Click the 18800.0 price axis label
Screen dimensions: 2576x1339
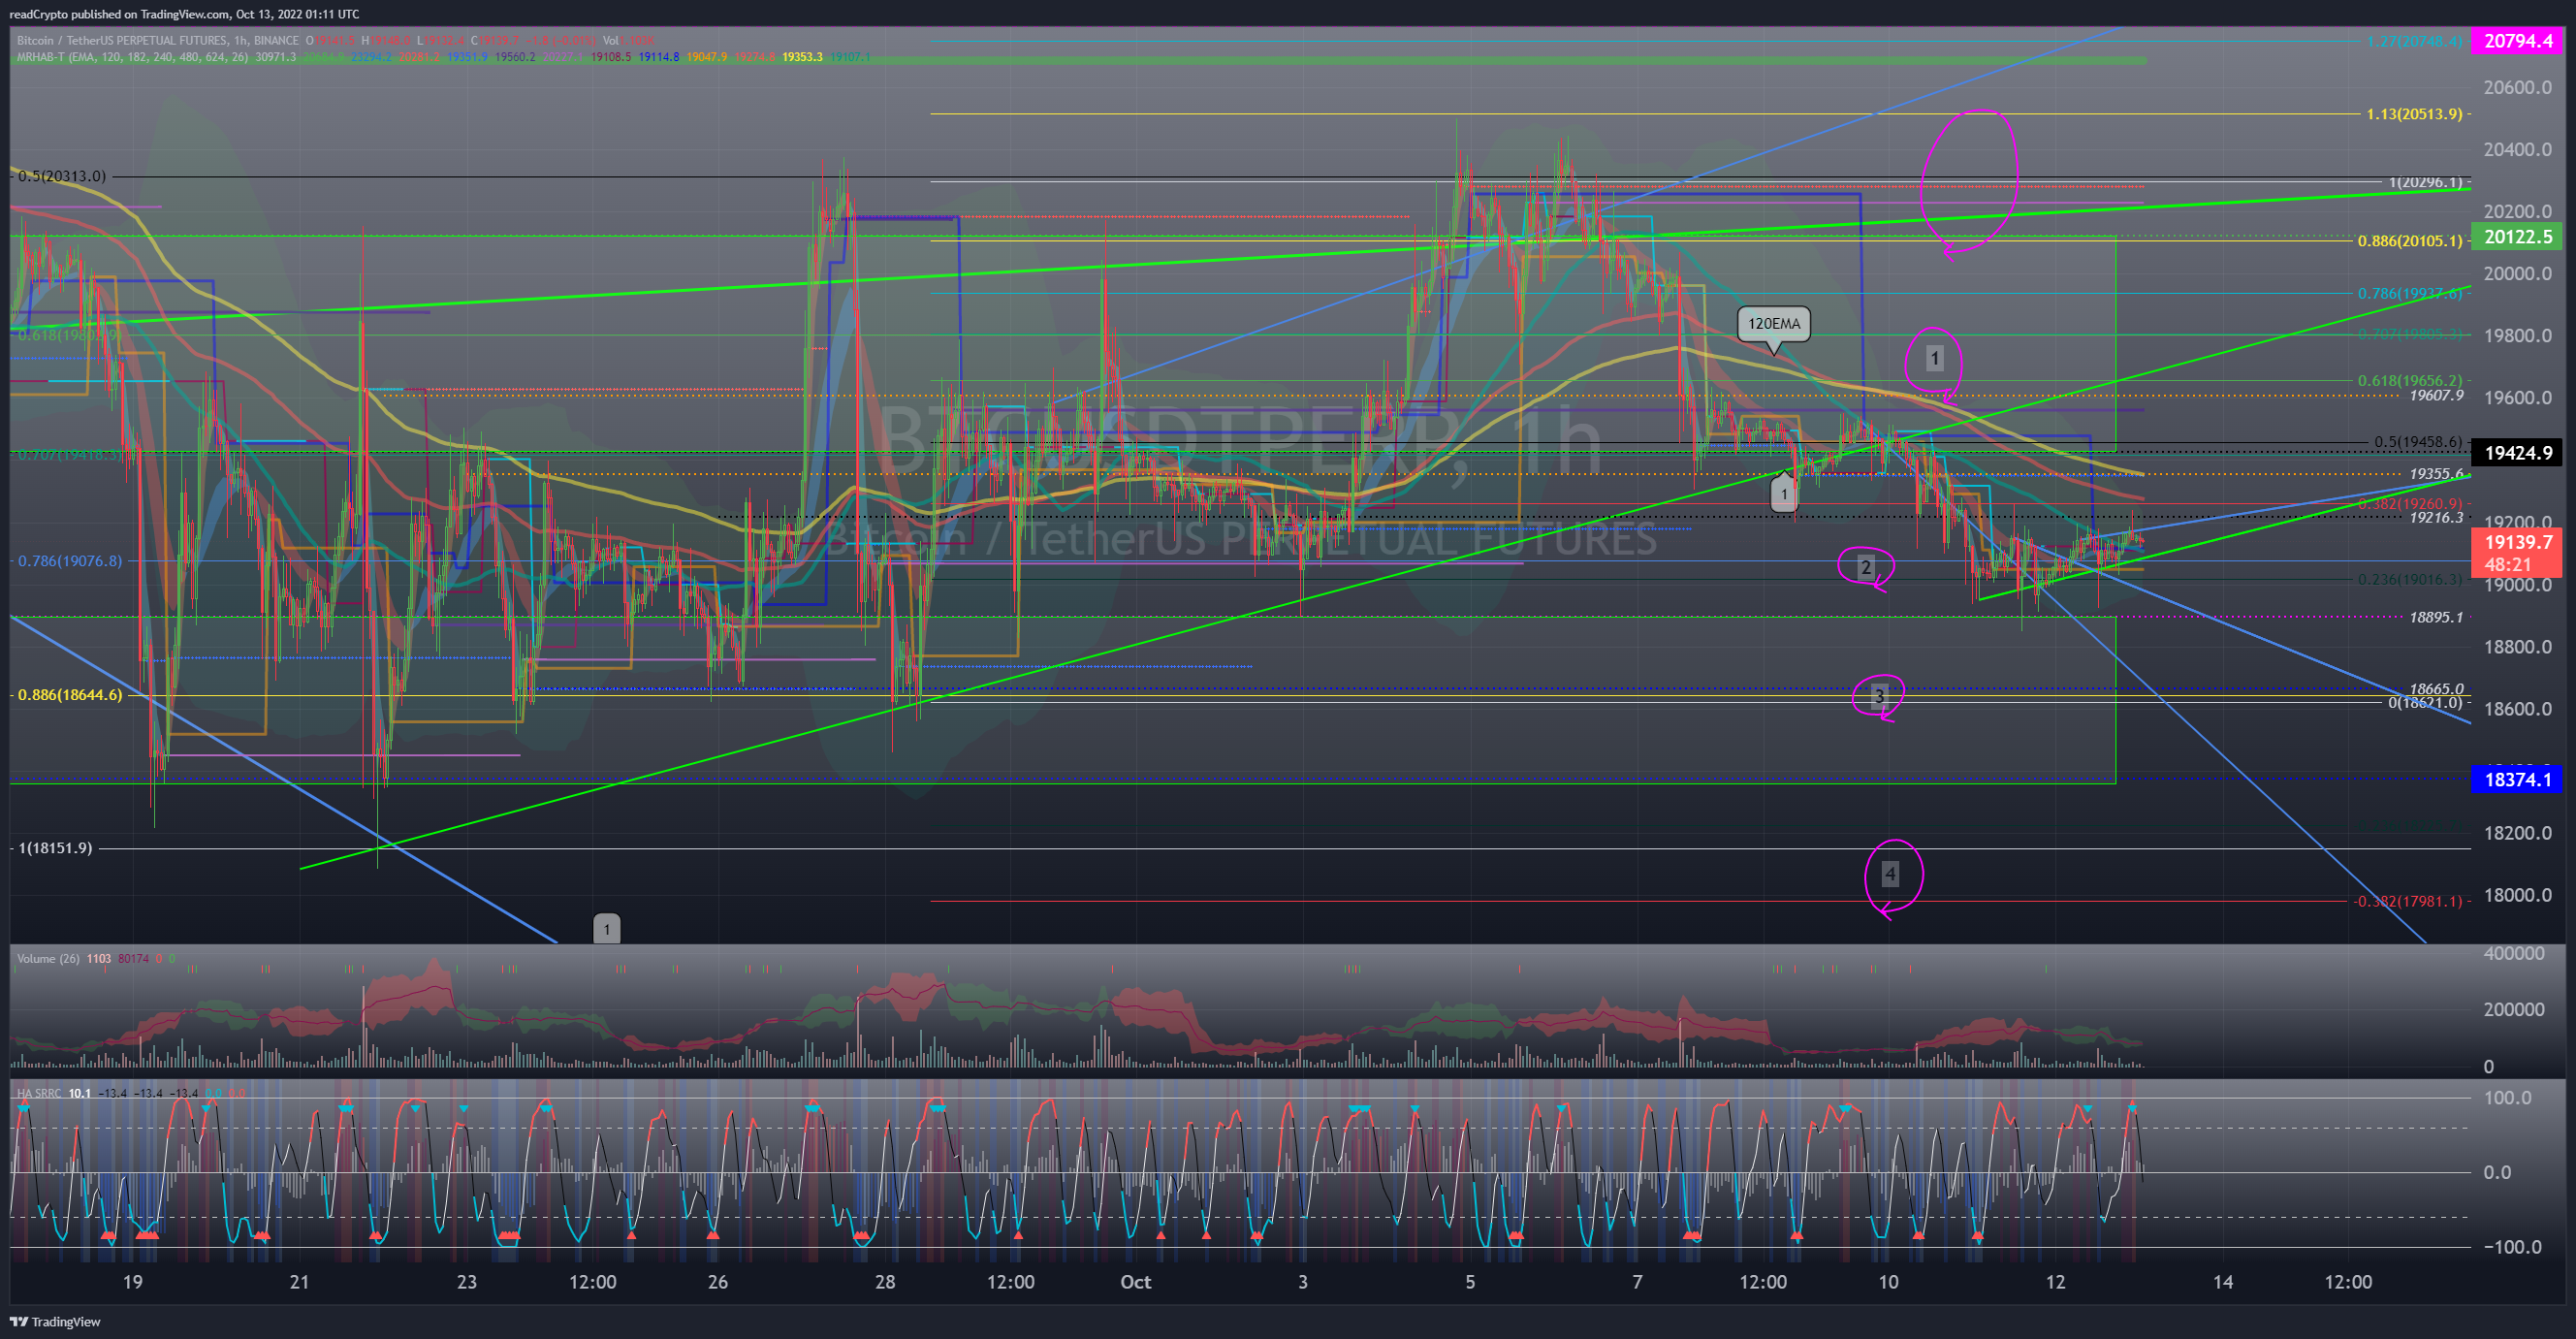[x=2518, y=647]
